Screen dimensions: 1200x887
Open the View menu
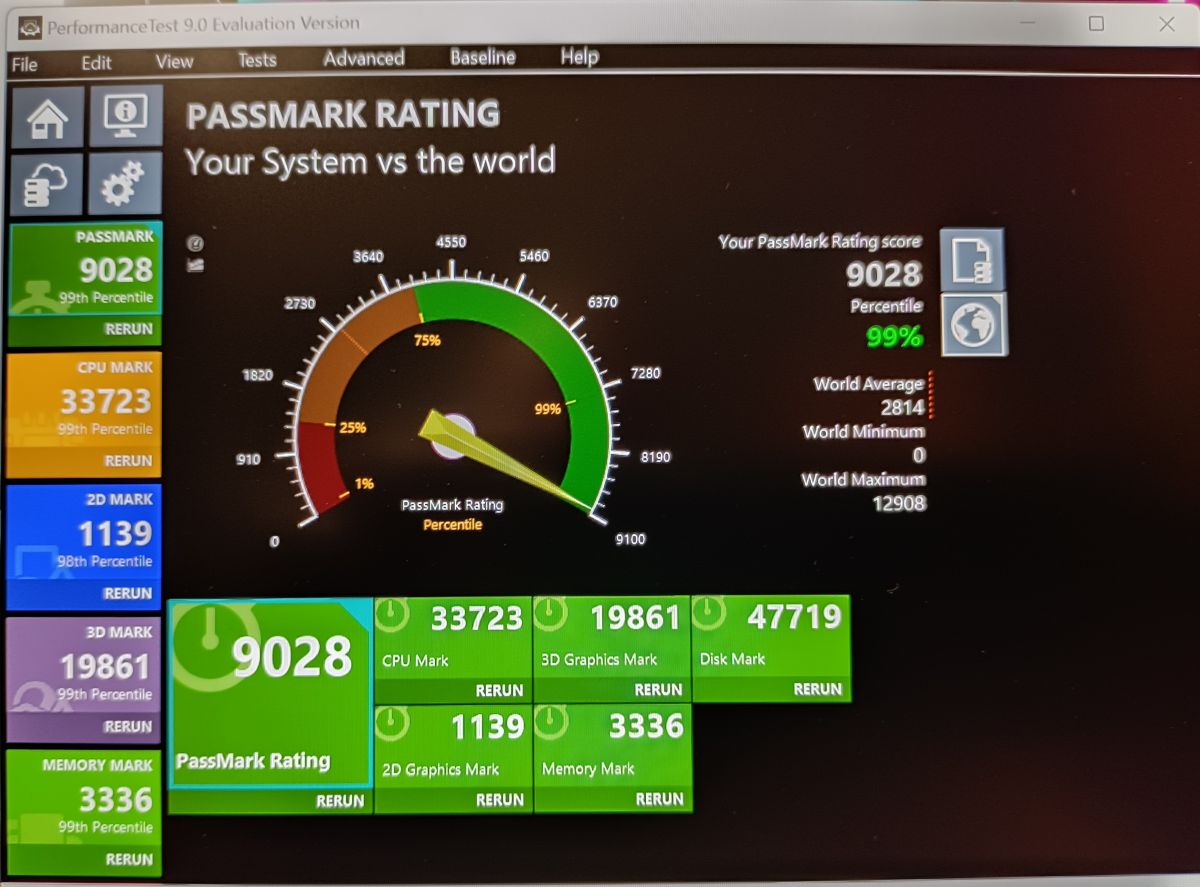174,61
